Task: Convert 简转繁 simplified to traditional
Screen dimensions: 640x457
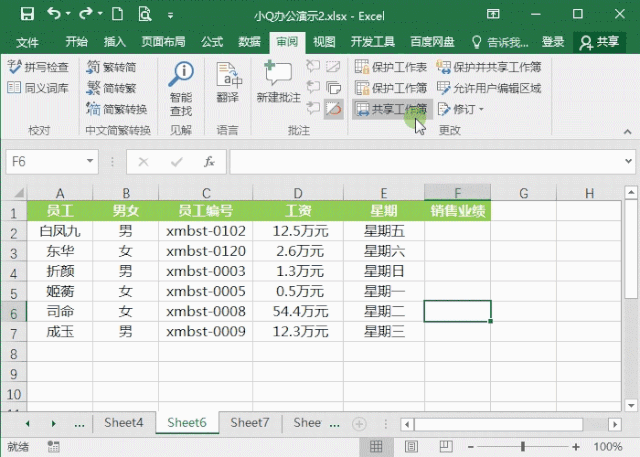Action: coord(111,88)
